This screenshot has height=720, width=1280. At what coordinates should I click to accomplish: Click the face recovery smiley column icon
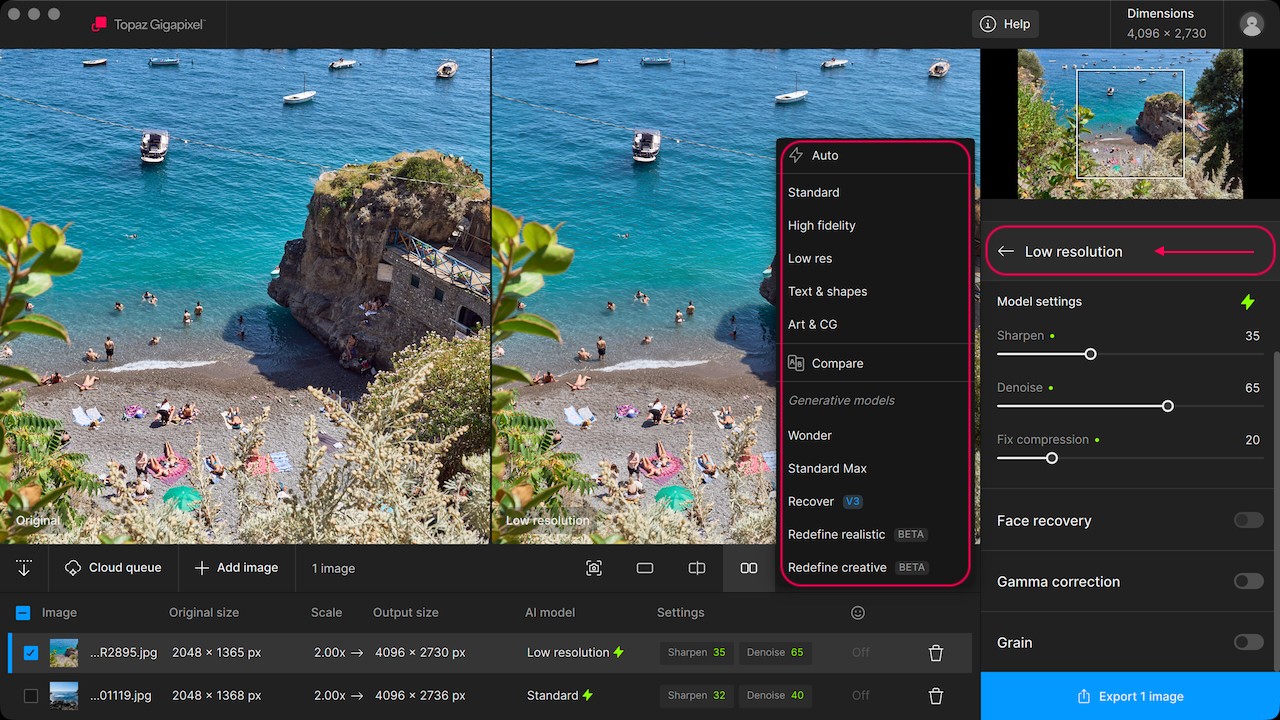(x=858, y=612)
